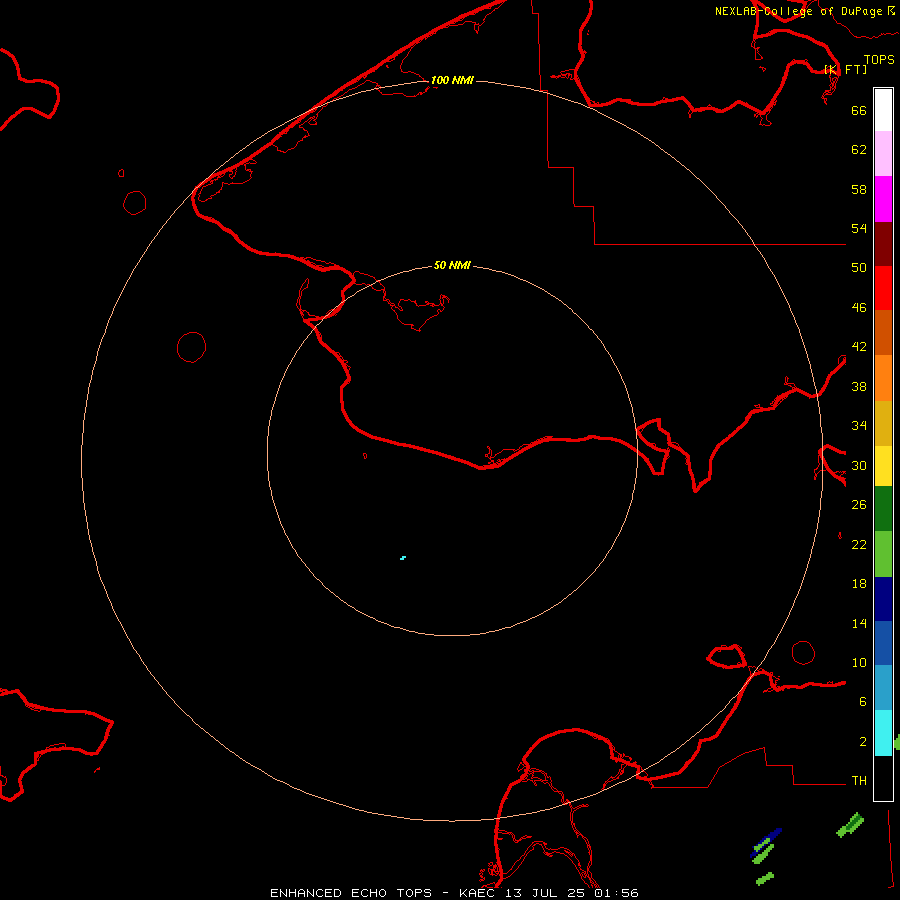Click the navy blue echo streak at bottom right
The image size is (900, 900).
click(x=766, y=841)
